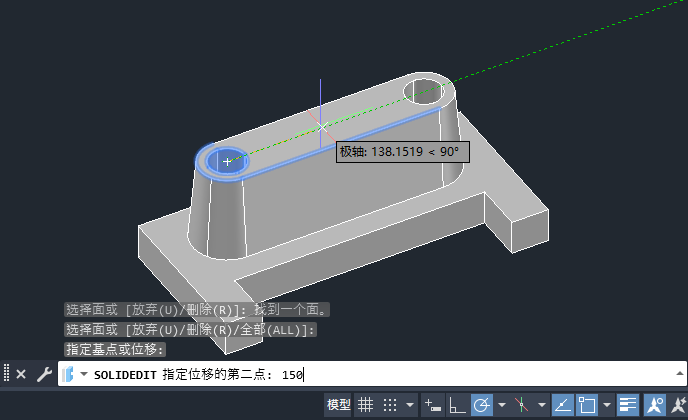
Task: Click the command line drag grip
Action: tap(6, 373)
